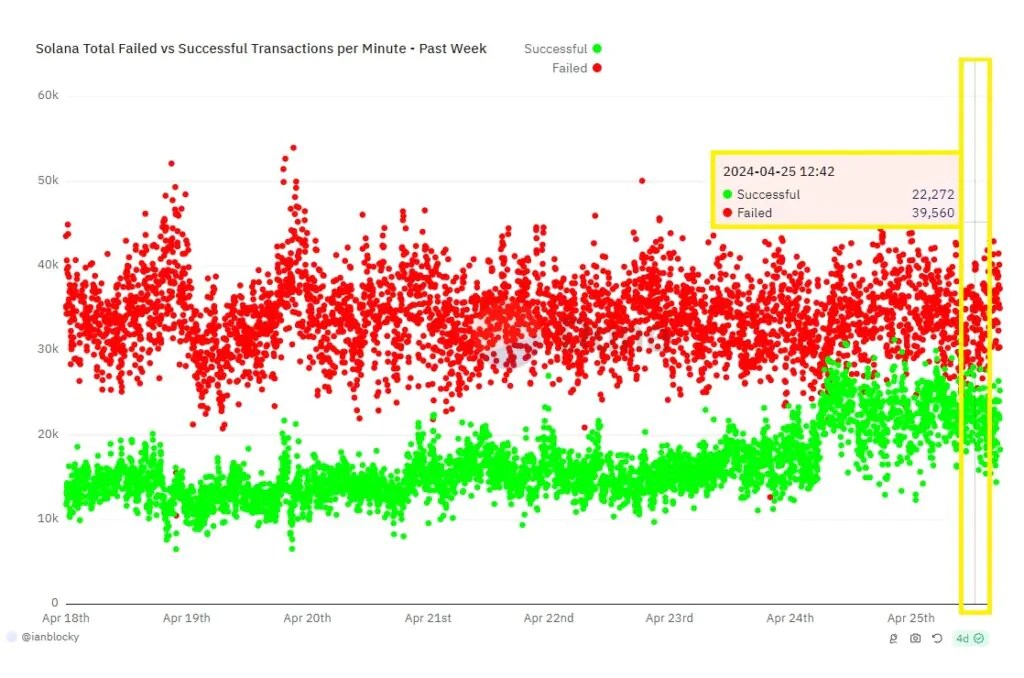Open the chart title query link
Viewport: 1024px width, 678px height.
(261, 48)
